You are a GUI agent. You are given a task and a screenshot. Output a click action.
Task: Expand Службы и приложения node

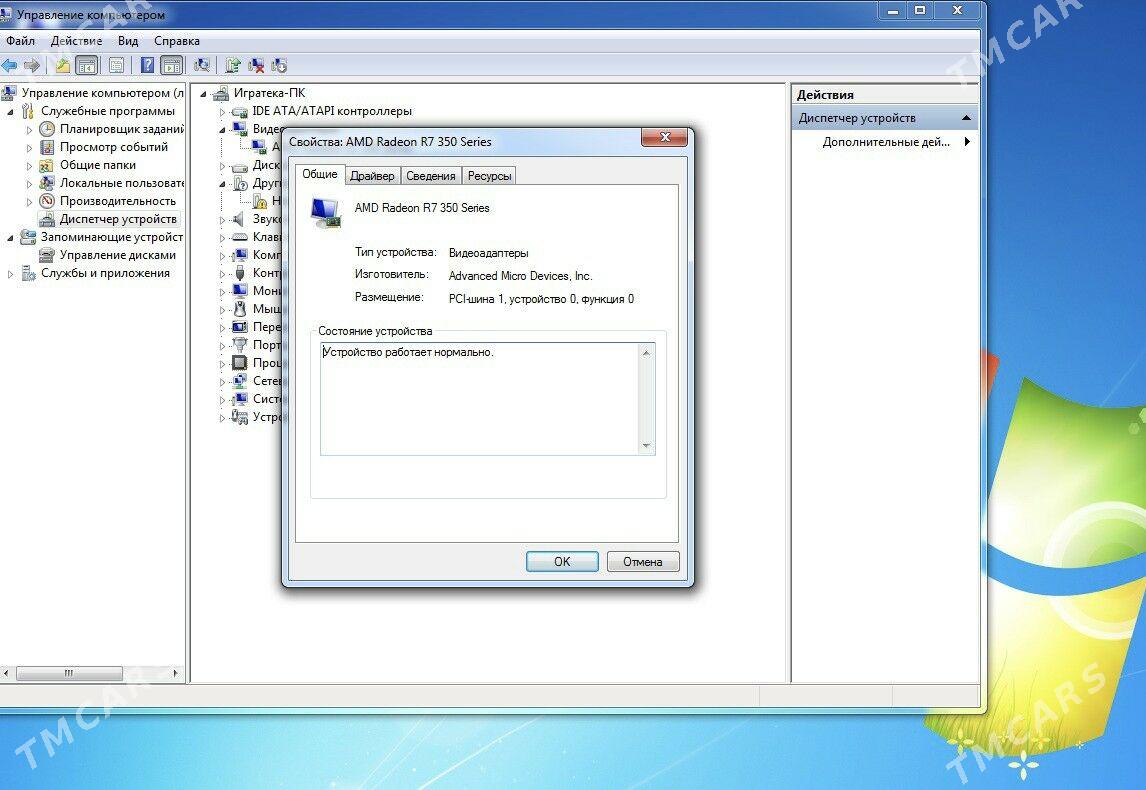point(11,274)
